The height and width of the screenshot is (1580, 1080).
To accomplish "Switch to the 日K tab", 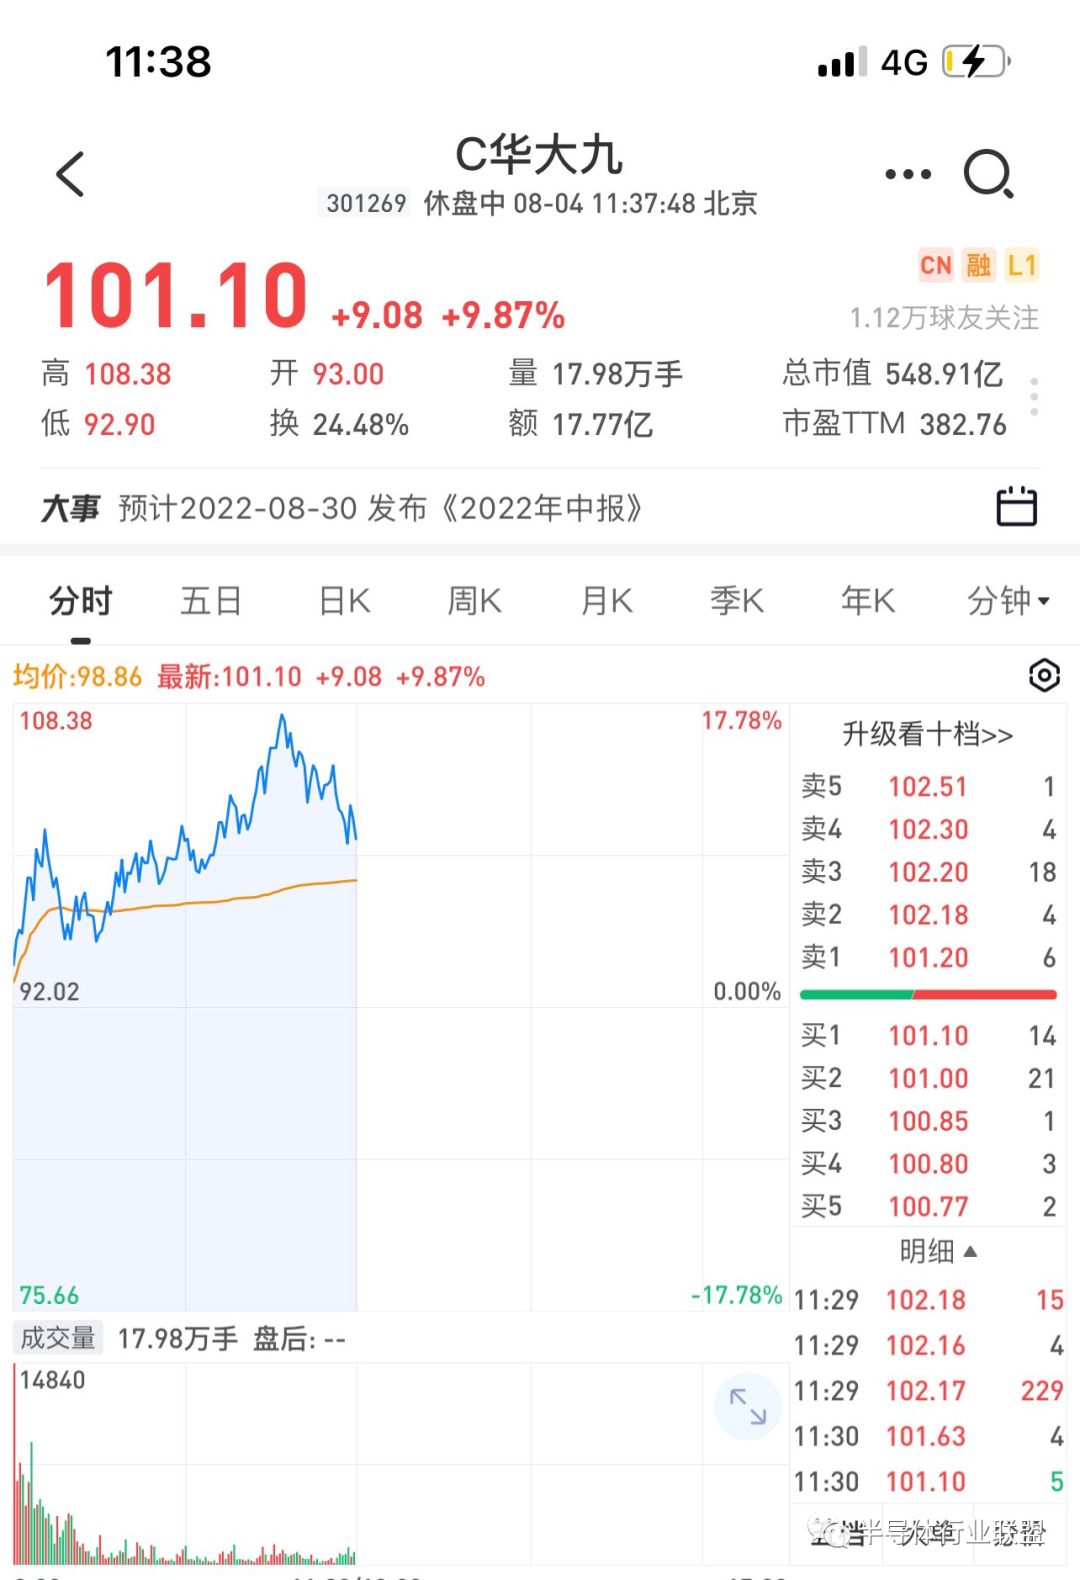I will (344, 601).
